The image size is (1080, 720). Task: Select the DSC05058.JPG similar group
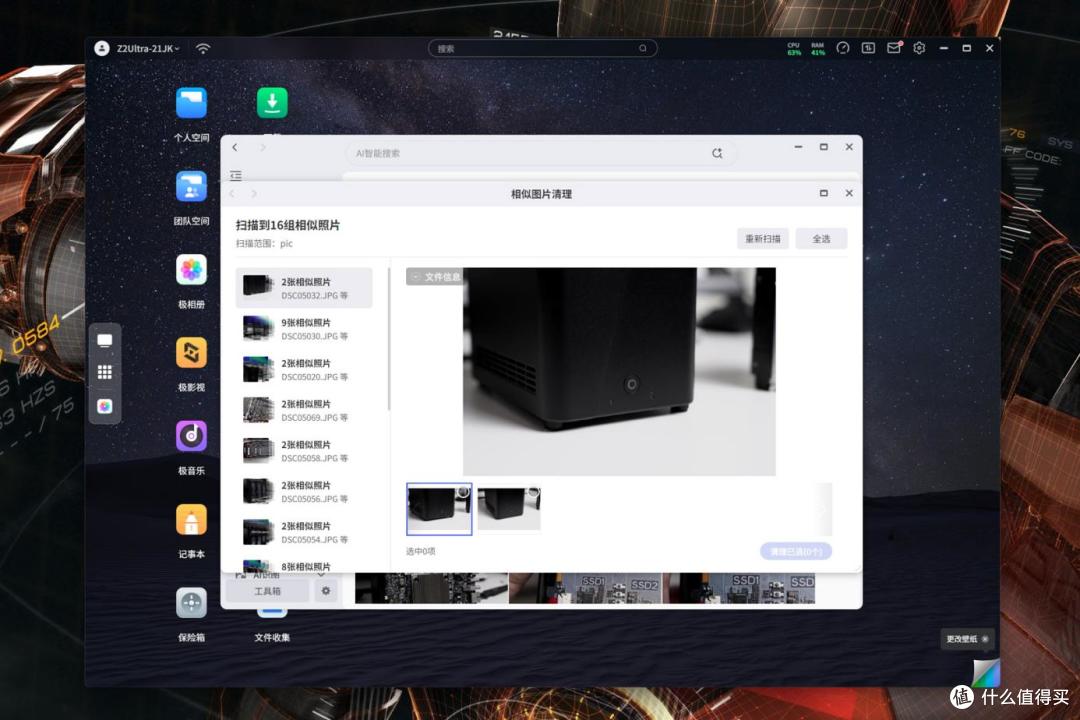[x=304, y=451]
